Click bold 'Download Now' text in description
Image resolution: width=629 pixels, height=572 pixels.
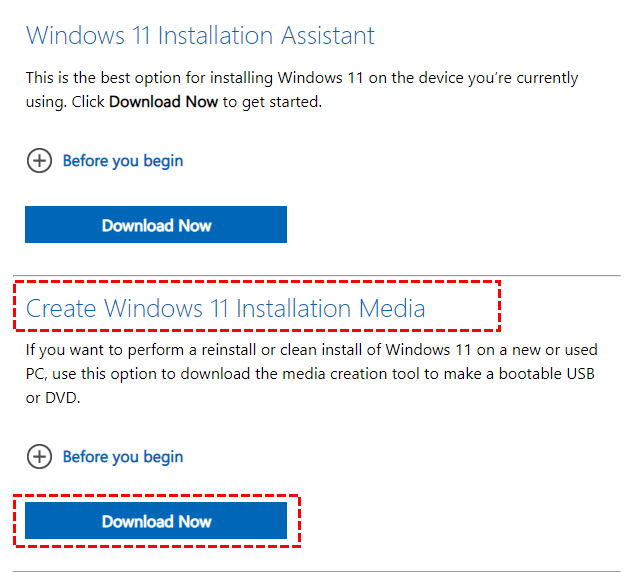coord(163,102)
